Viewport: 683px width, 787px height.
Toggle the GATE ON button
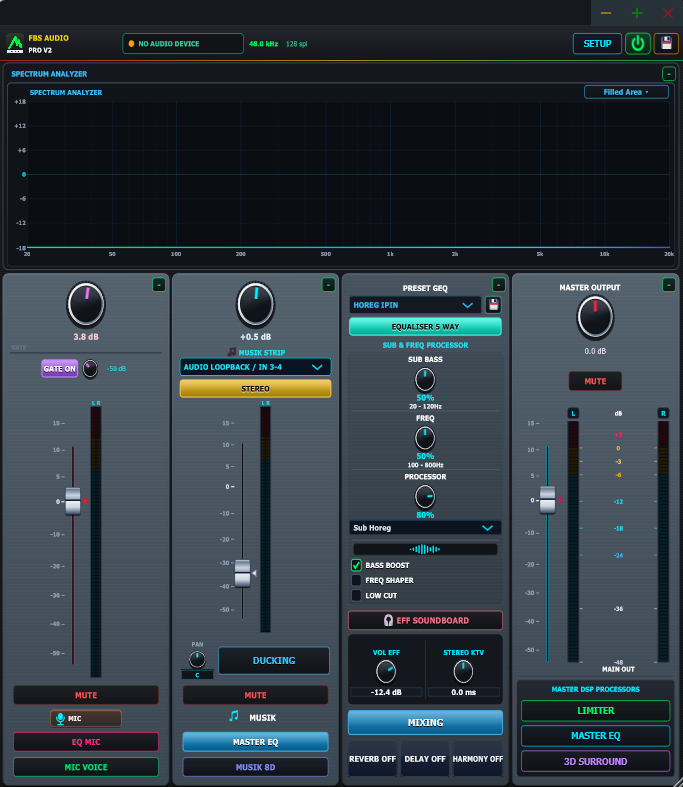pyautogui.click(x=59, y=368)
